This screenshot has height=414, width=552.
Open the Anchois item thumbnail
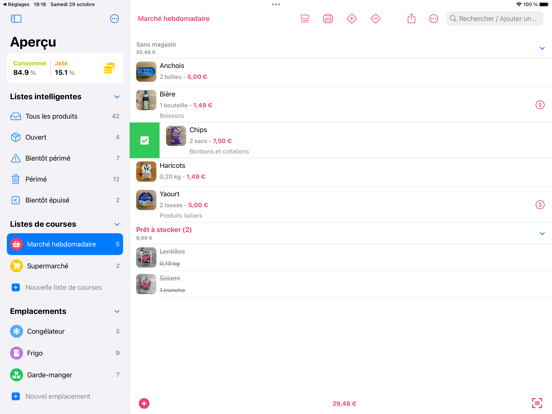click(x=146, y=71)
